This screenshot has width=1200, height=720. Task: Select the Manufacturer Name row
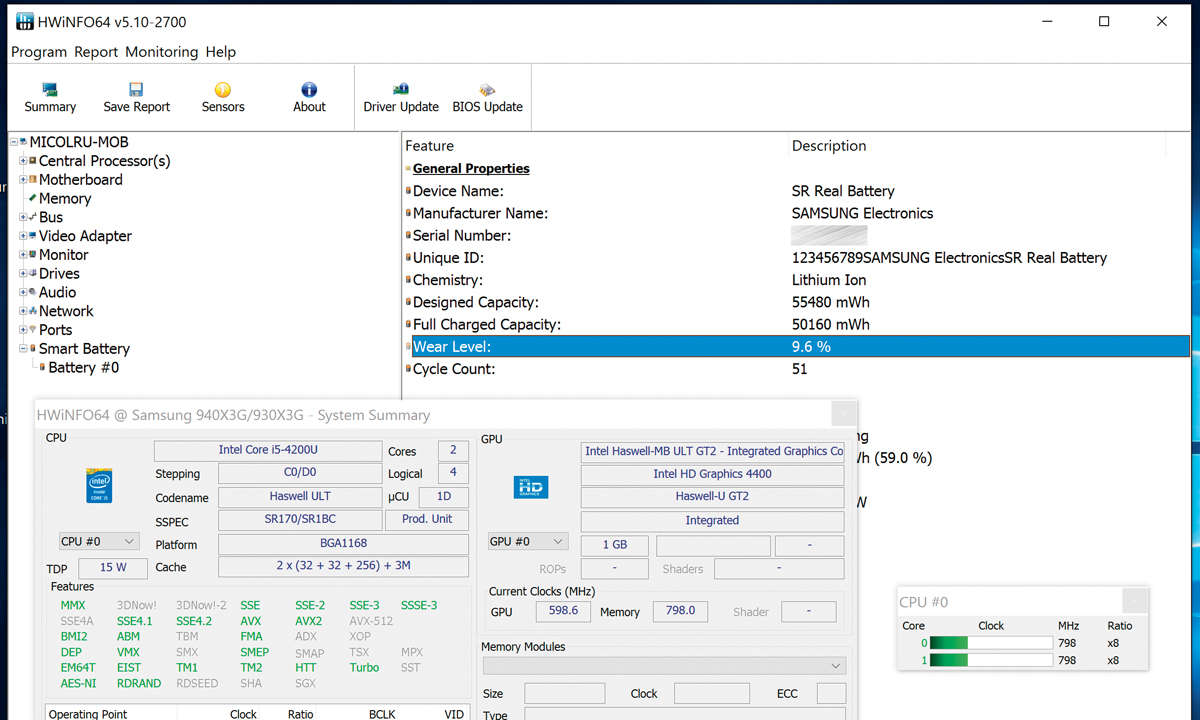pos(797,213)
